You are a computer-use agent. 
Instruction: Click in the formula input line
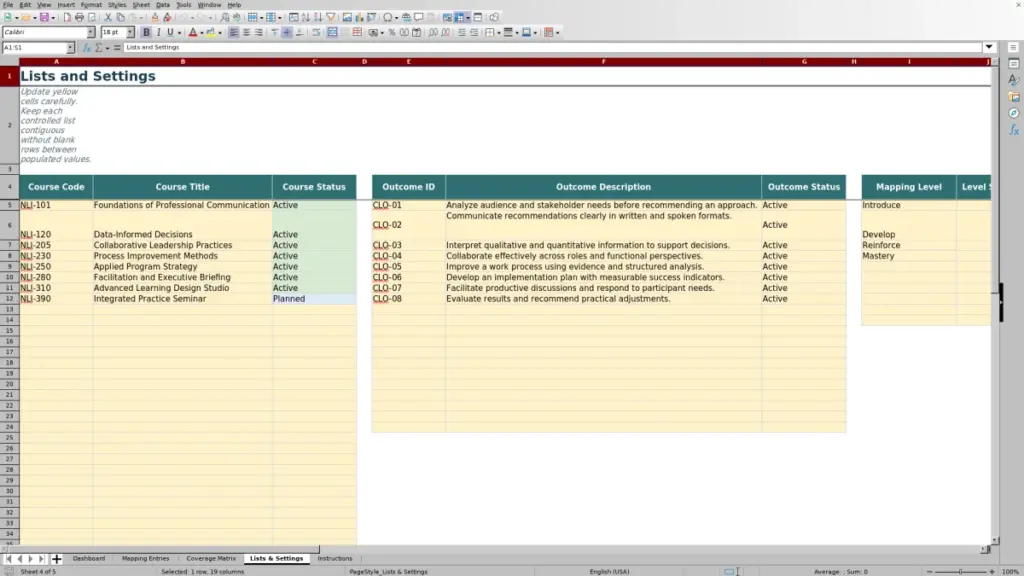tap(552, 48)
